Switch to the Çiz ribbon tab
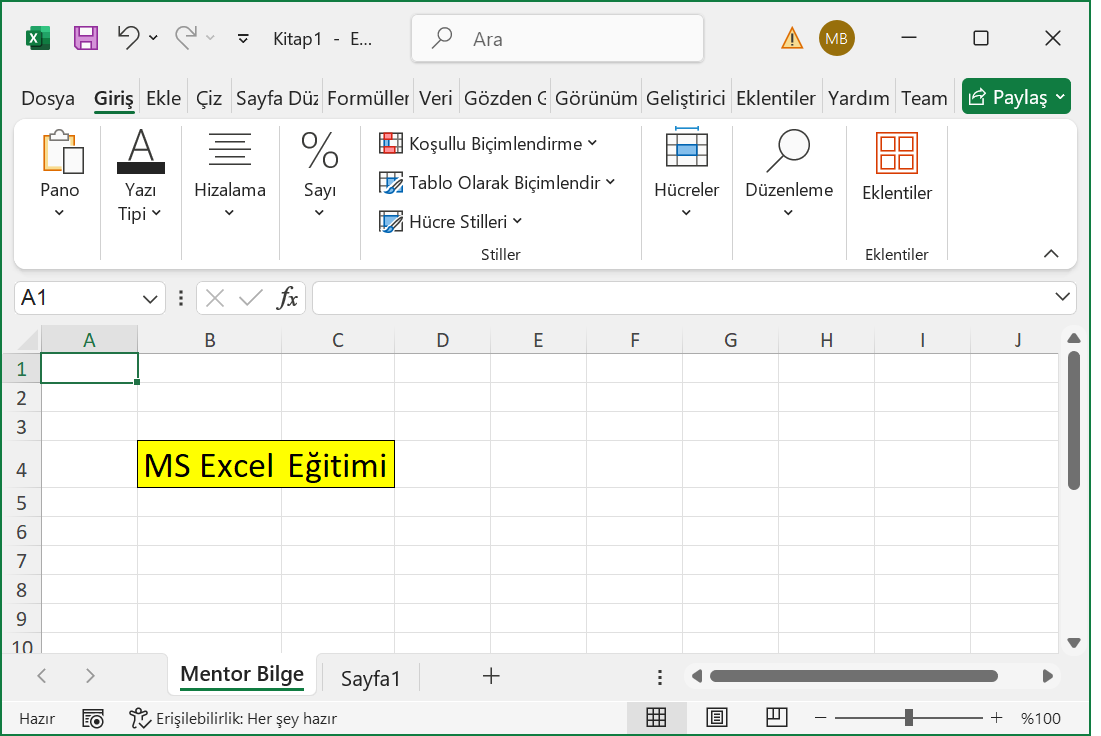 (209, 98)
